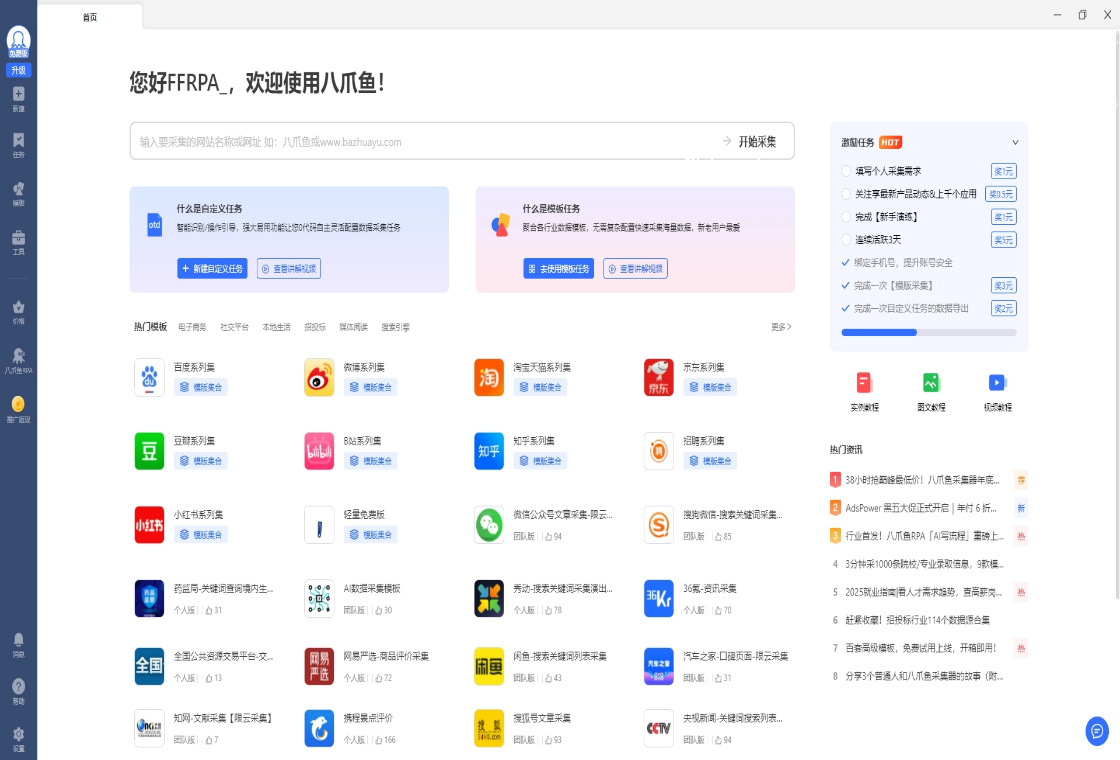Expand 更多 templates arrow
This screenshot has width=1120, height=760.
coord(781,327)
